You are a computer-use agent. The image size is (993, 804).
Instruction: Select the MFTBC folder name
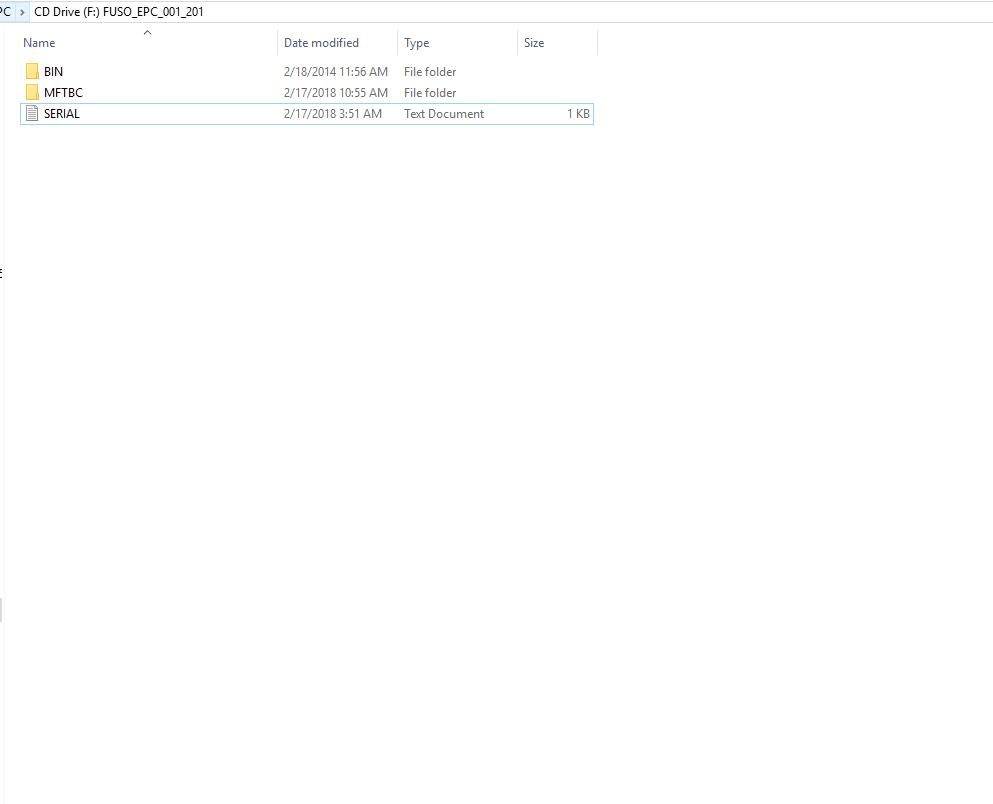63,92
